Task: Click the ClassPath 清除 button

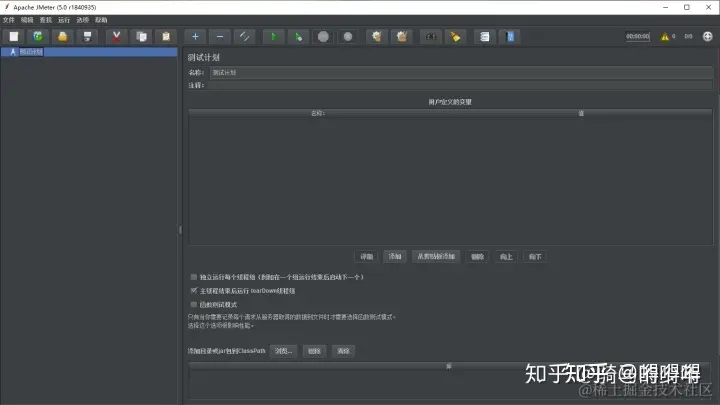Action: (343, 351)
